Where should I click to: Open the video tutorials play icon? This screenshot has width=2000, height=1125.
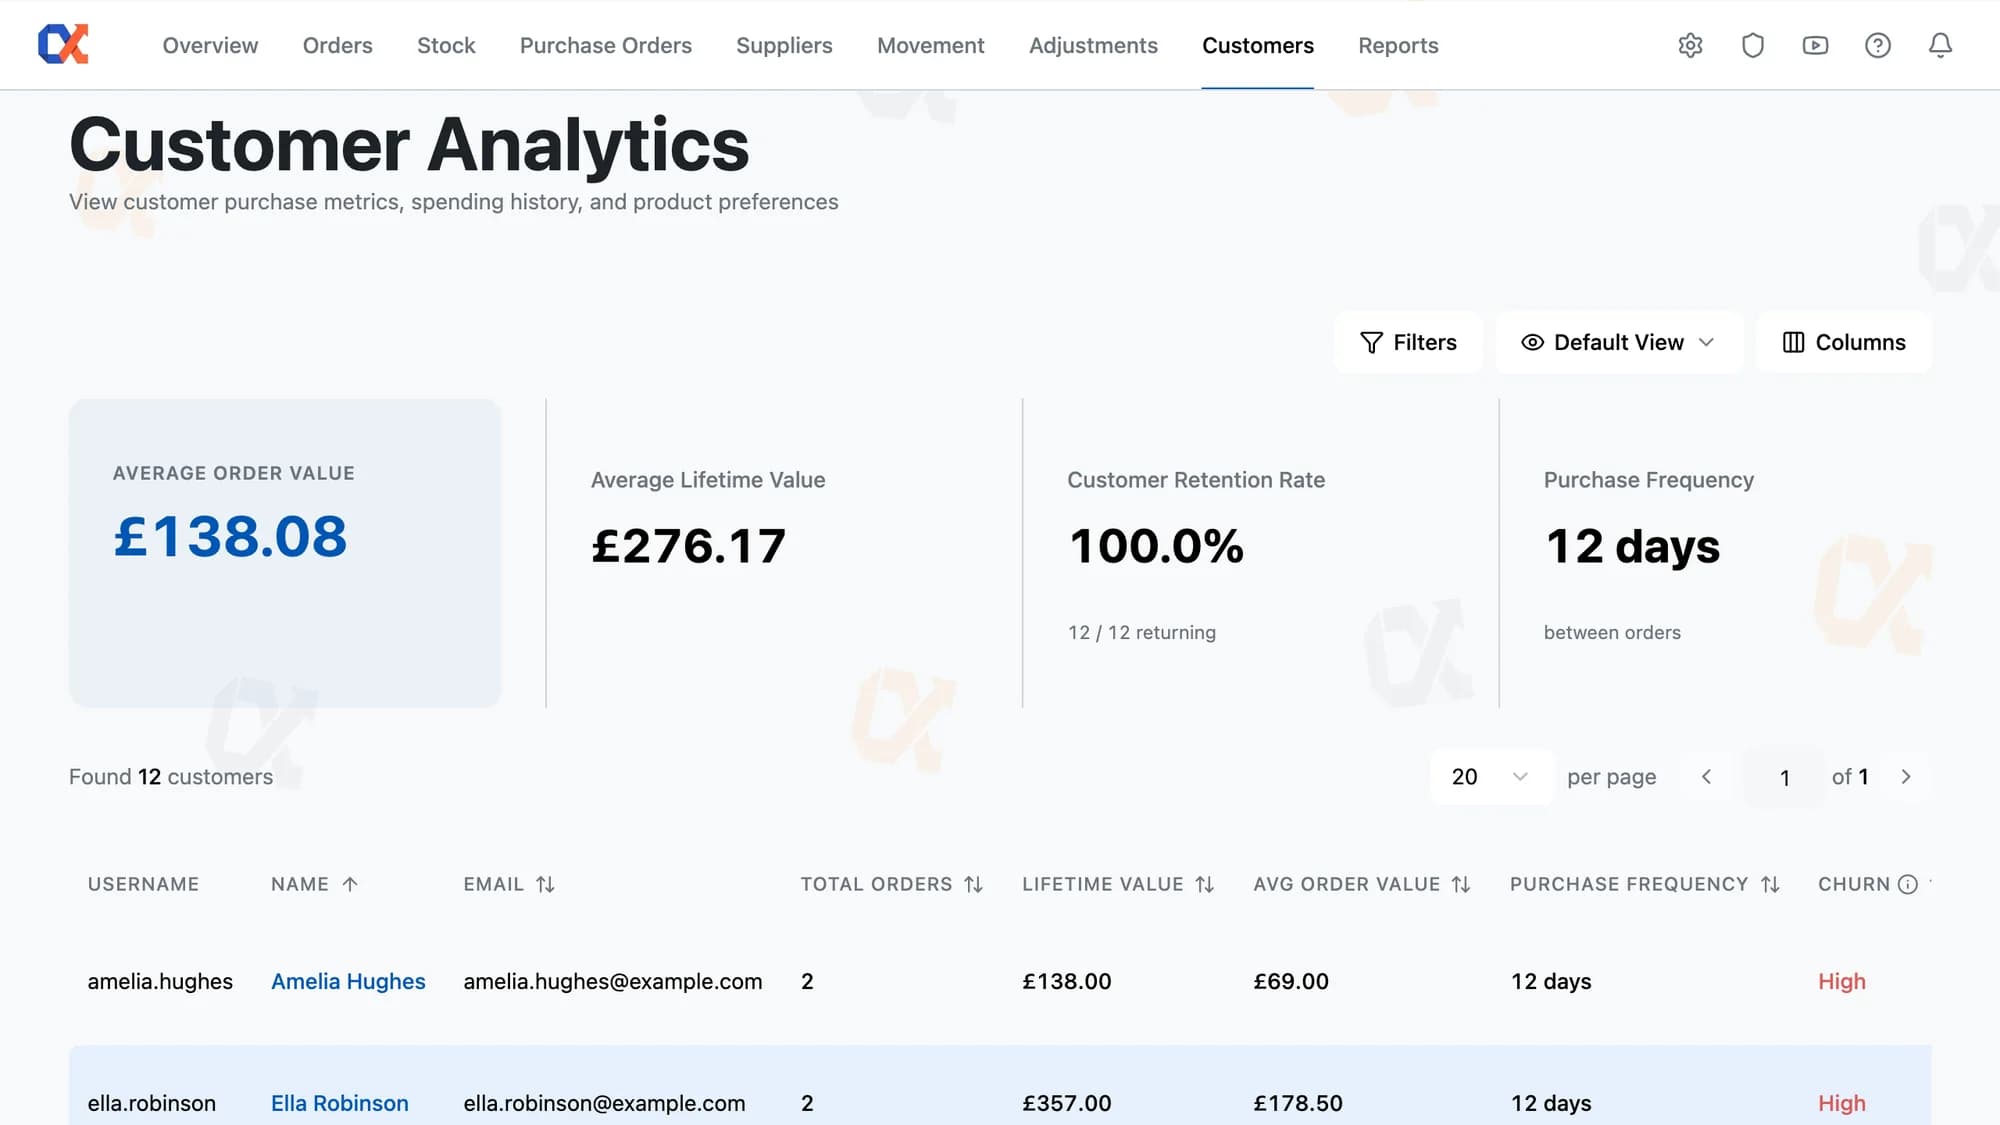pyautogui.click(x=1815, y=45)
